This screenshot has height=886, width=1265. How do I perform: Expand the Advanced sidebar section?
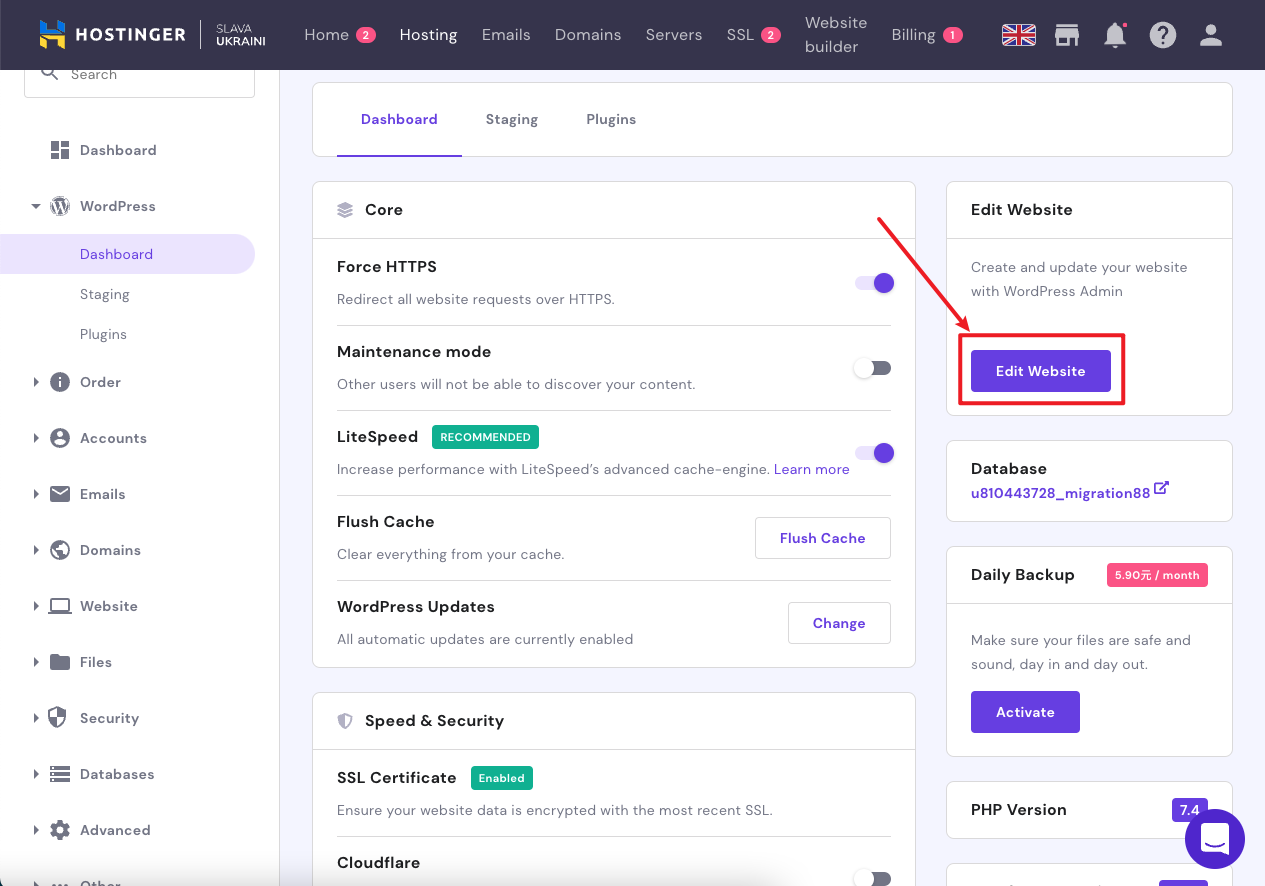(x=36, y=830)
